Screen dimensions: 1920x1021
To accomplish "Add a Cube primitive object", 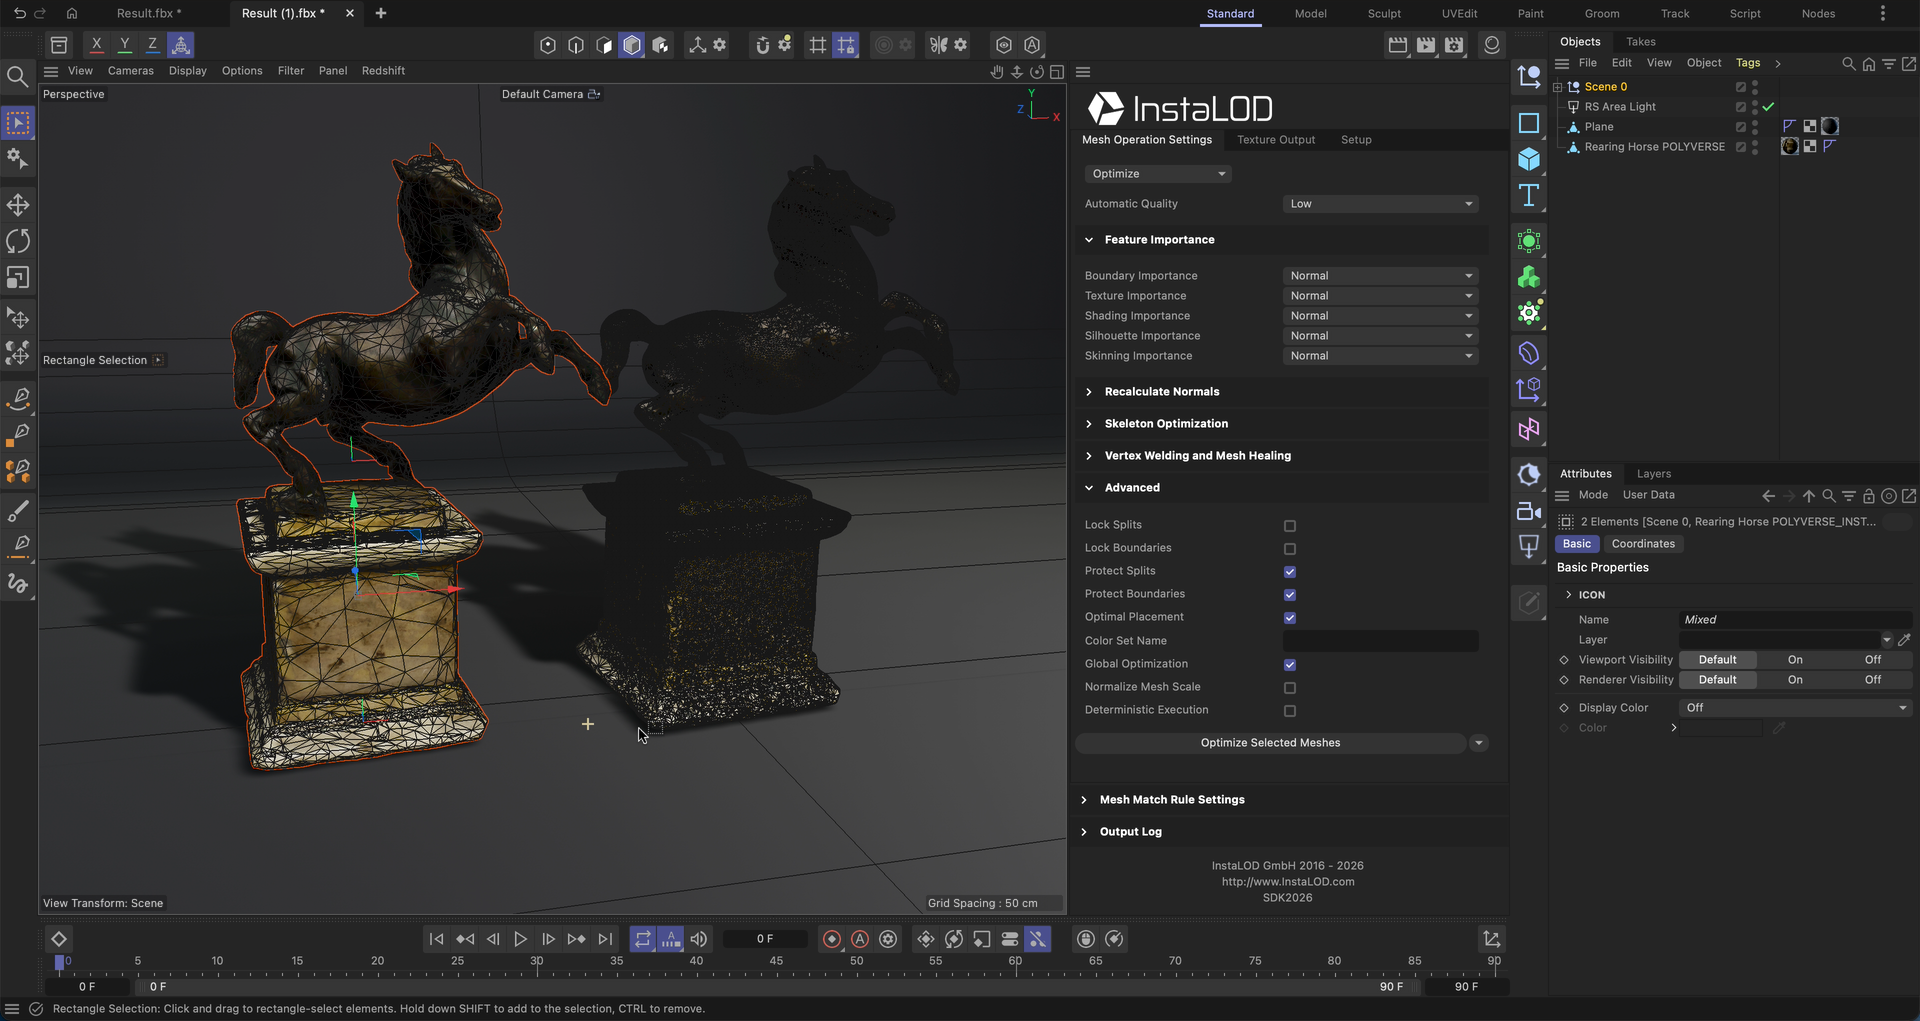I will [1529, 159].
